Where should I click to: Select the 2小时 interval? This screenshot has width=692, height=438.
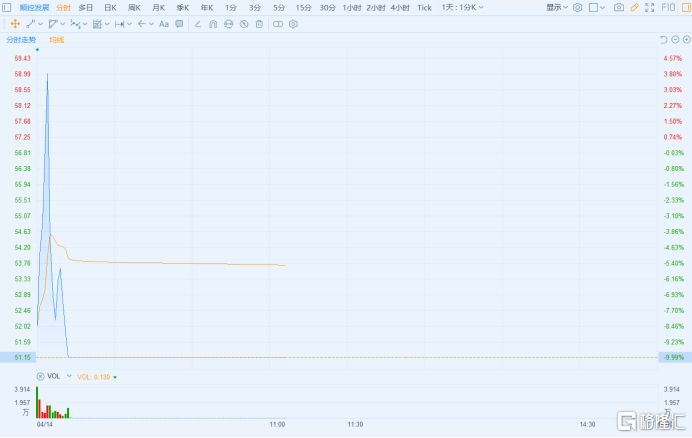click(376, 8)
